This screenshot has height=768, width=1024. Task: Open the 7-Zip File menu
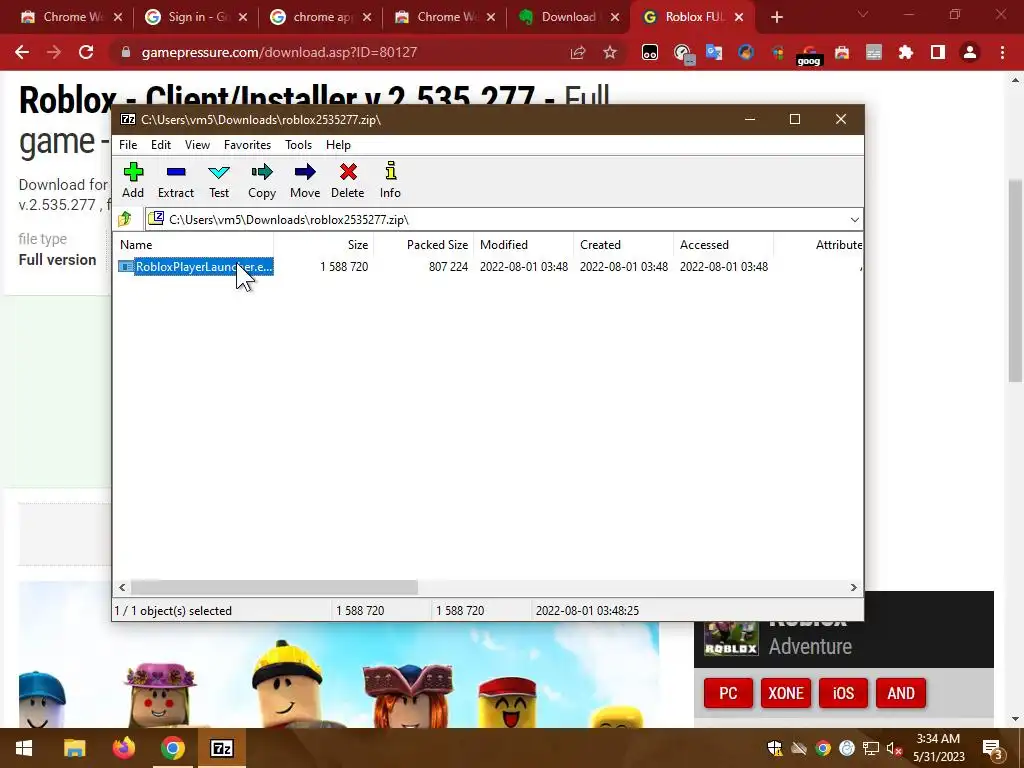[128, 145]
